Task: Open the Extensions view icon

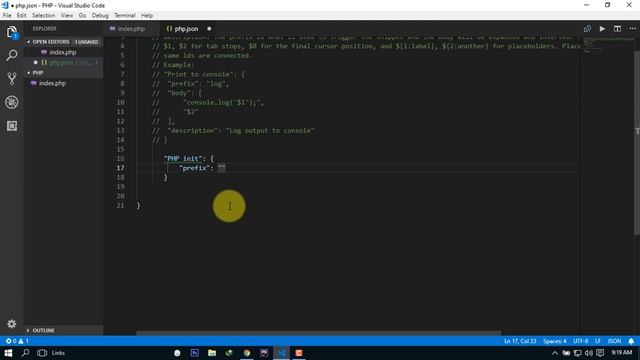Action: tap(12, 126)
